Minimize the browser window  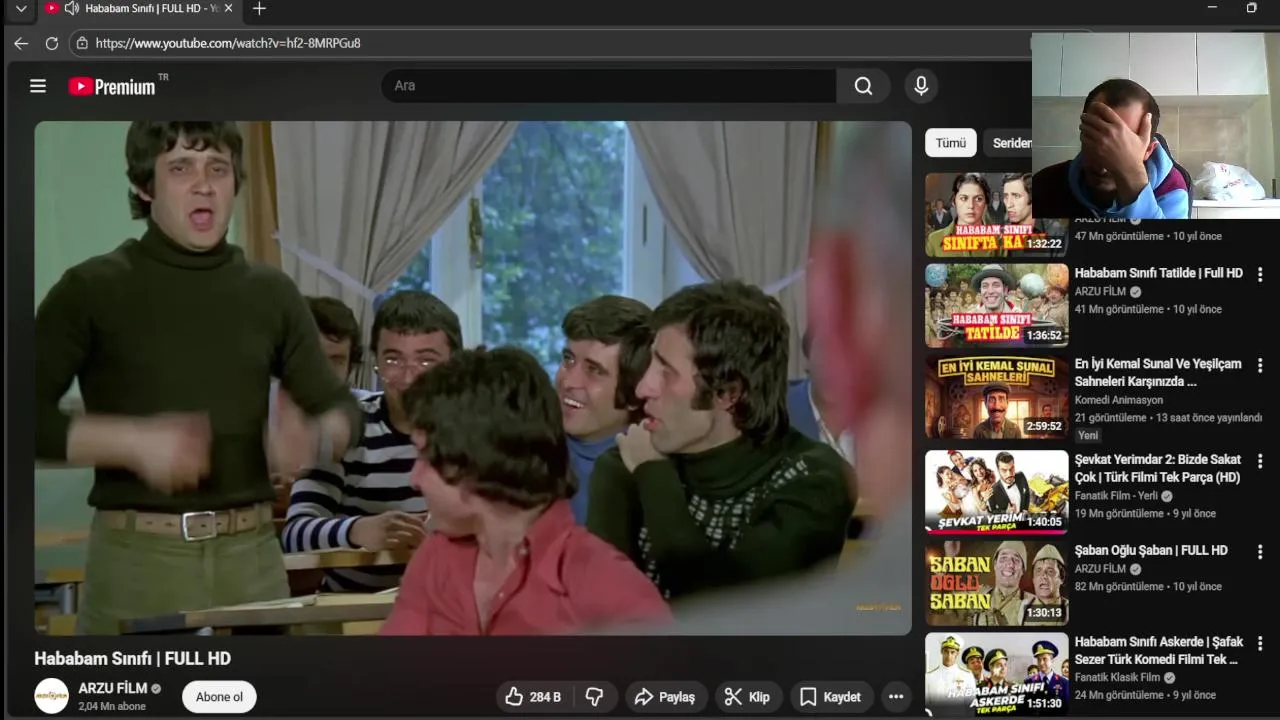pos(1212,8)
